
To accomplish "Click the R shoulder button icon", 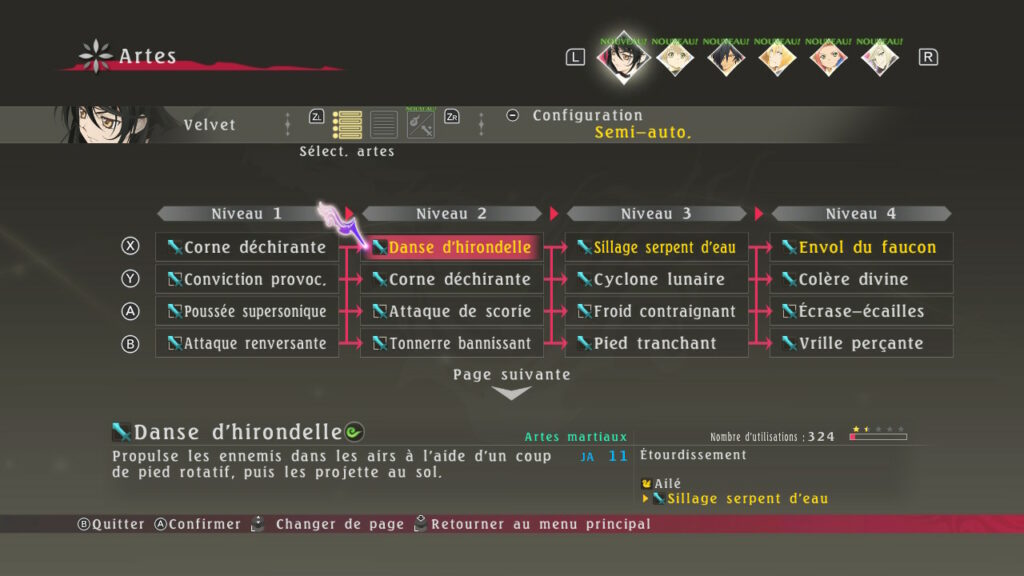I will [x=928, y=57].
